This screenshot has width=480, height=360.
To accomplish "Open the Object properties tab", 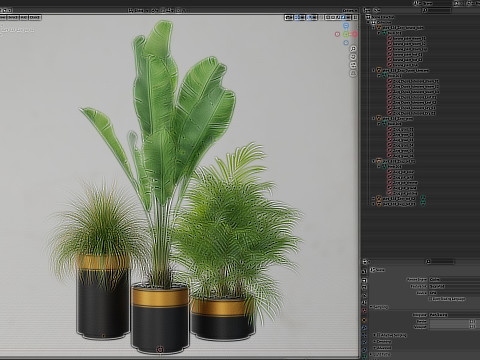I will [364, 320].
